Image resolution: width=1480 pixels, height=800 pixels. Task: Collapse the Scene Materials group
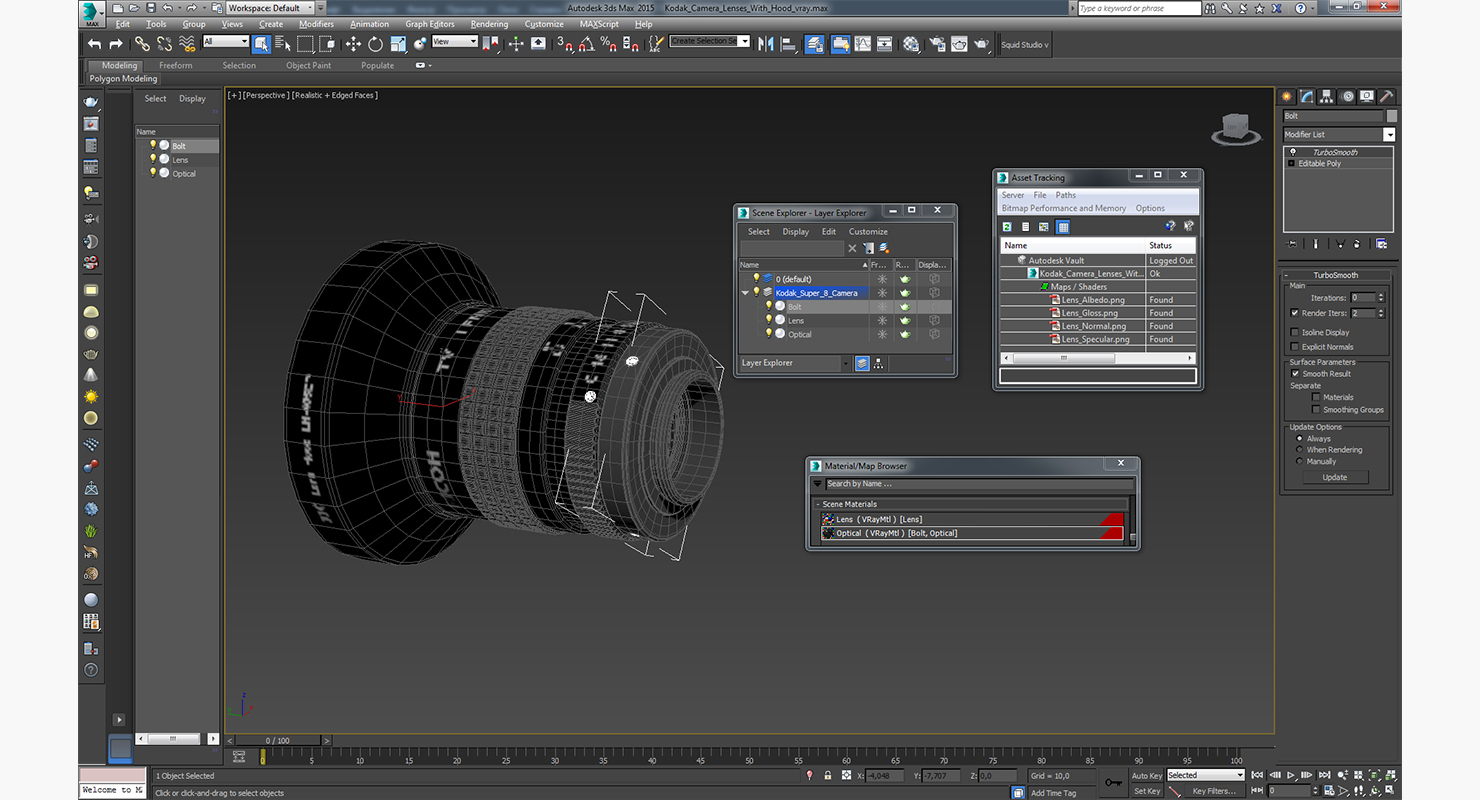pyautogui.click(x=817, y=504)
